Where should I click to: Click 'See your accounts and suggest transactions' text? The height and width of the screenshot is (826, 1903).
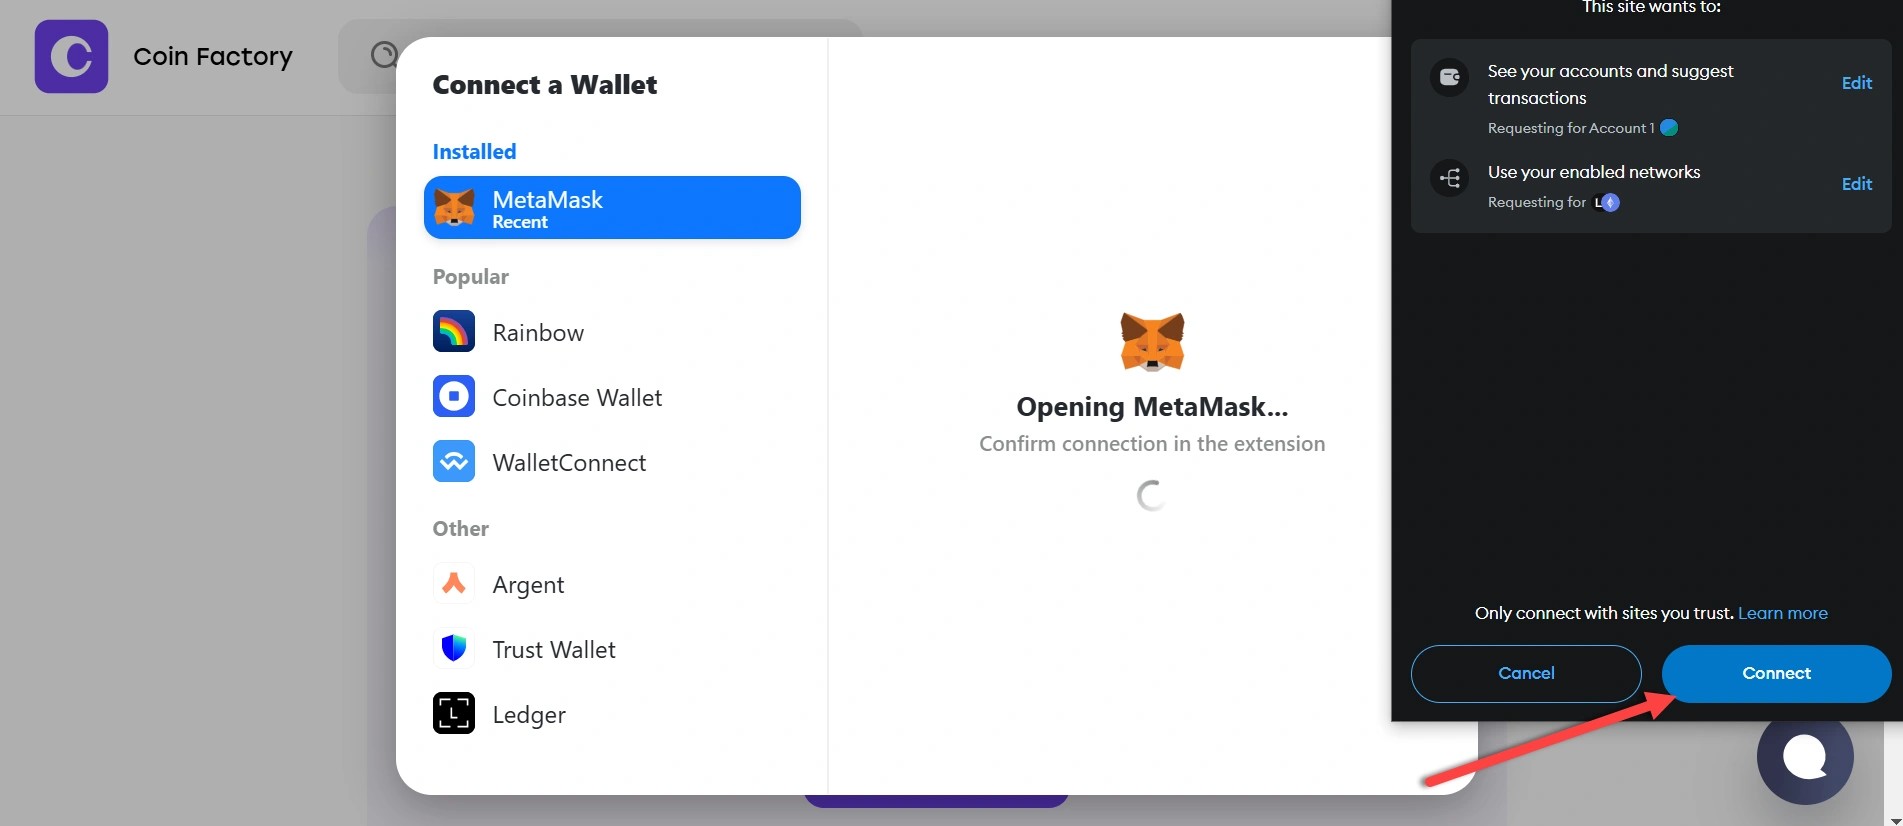click(1610, 84)
